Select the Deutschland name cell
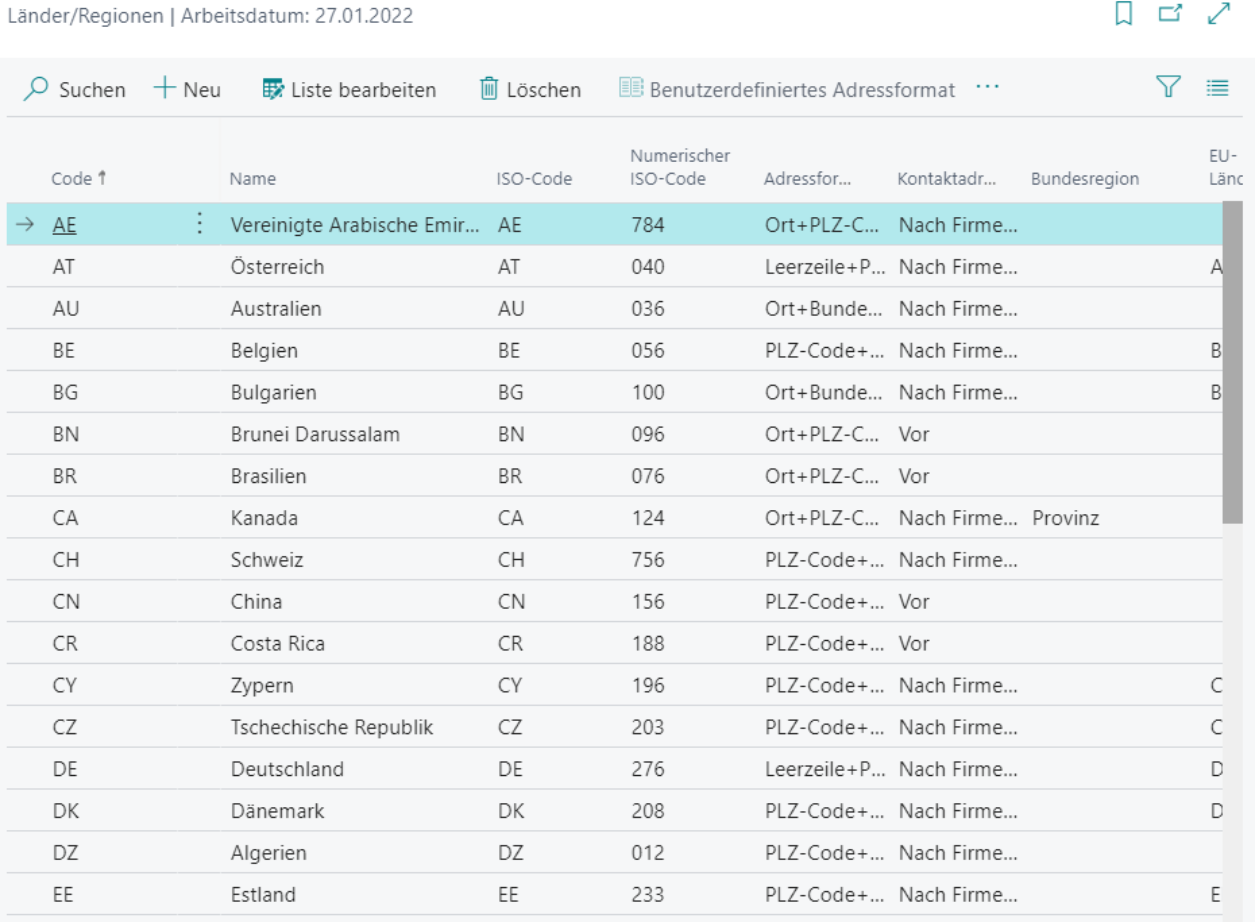1257x924 pixels. point(287,770)
